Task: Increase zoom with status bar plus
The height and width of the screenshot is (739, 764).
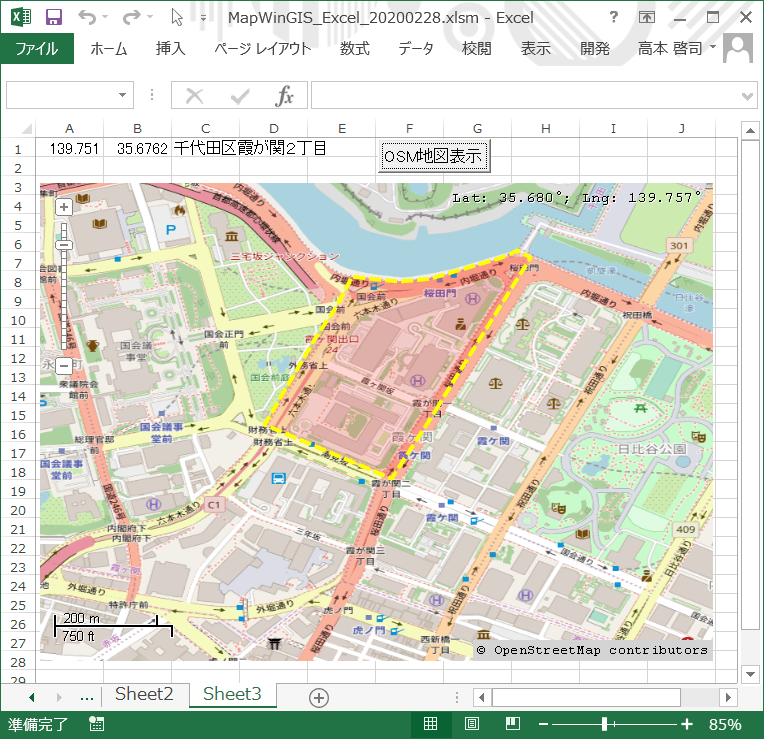Action: 687,724
